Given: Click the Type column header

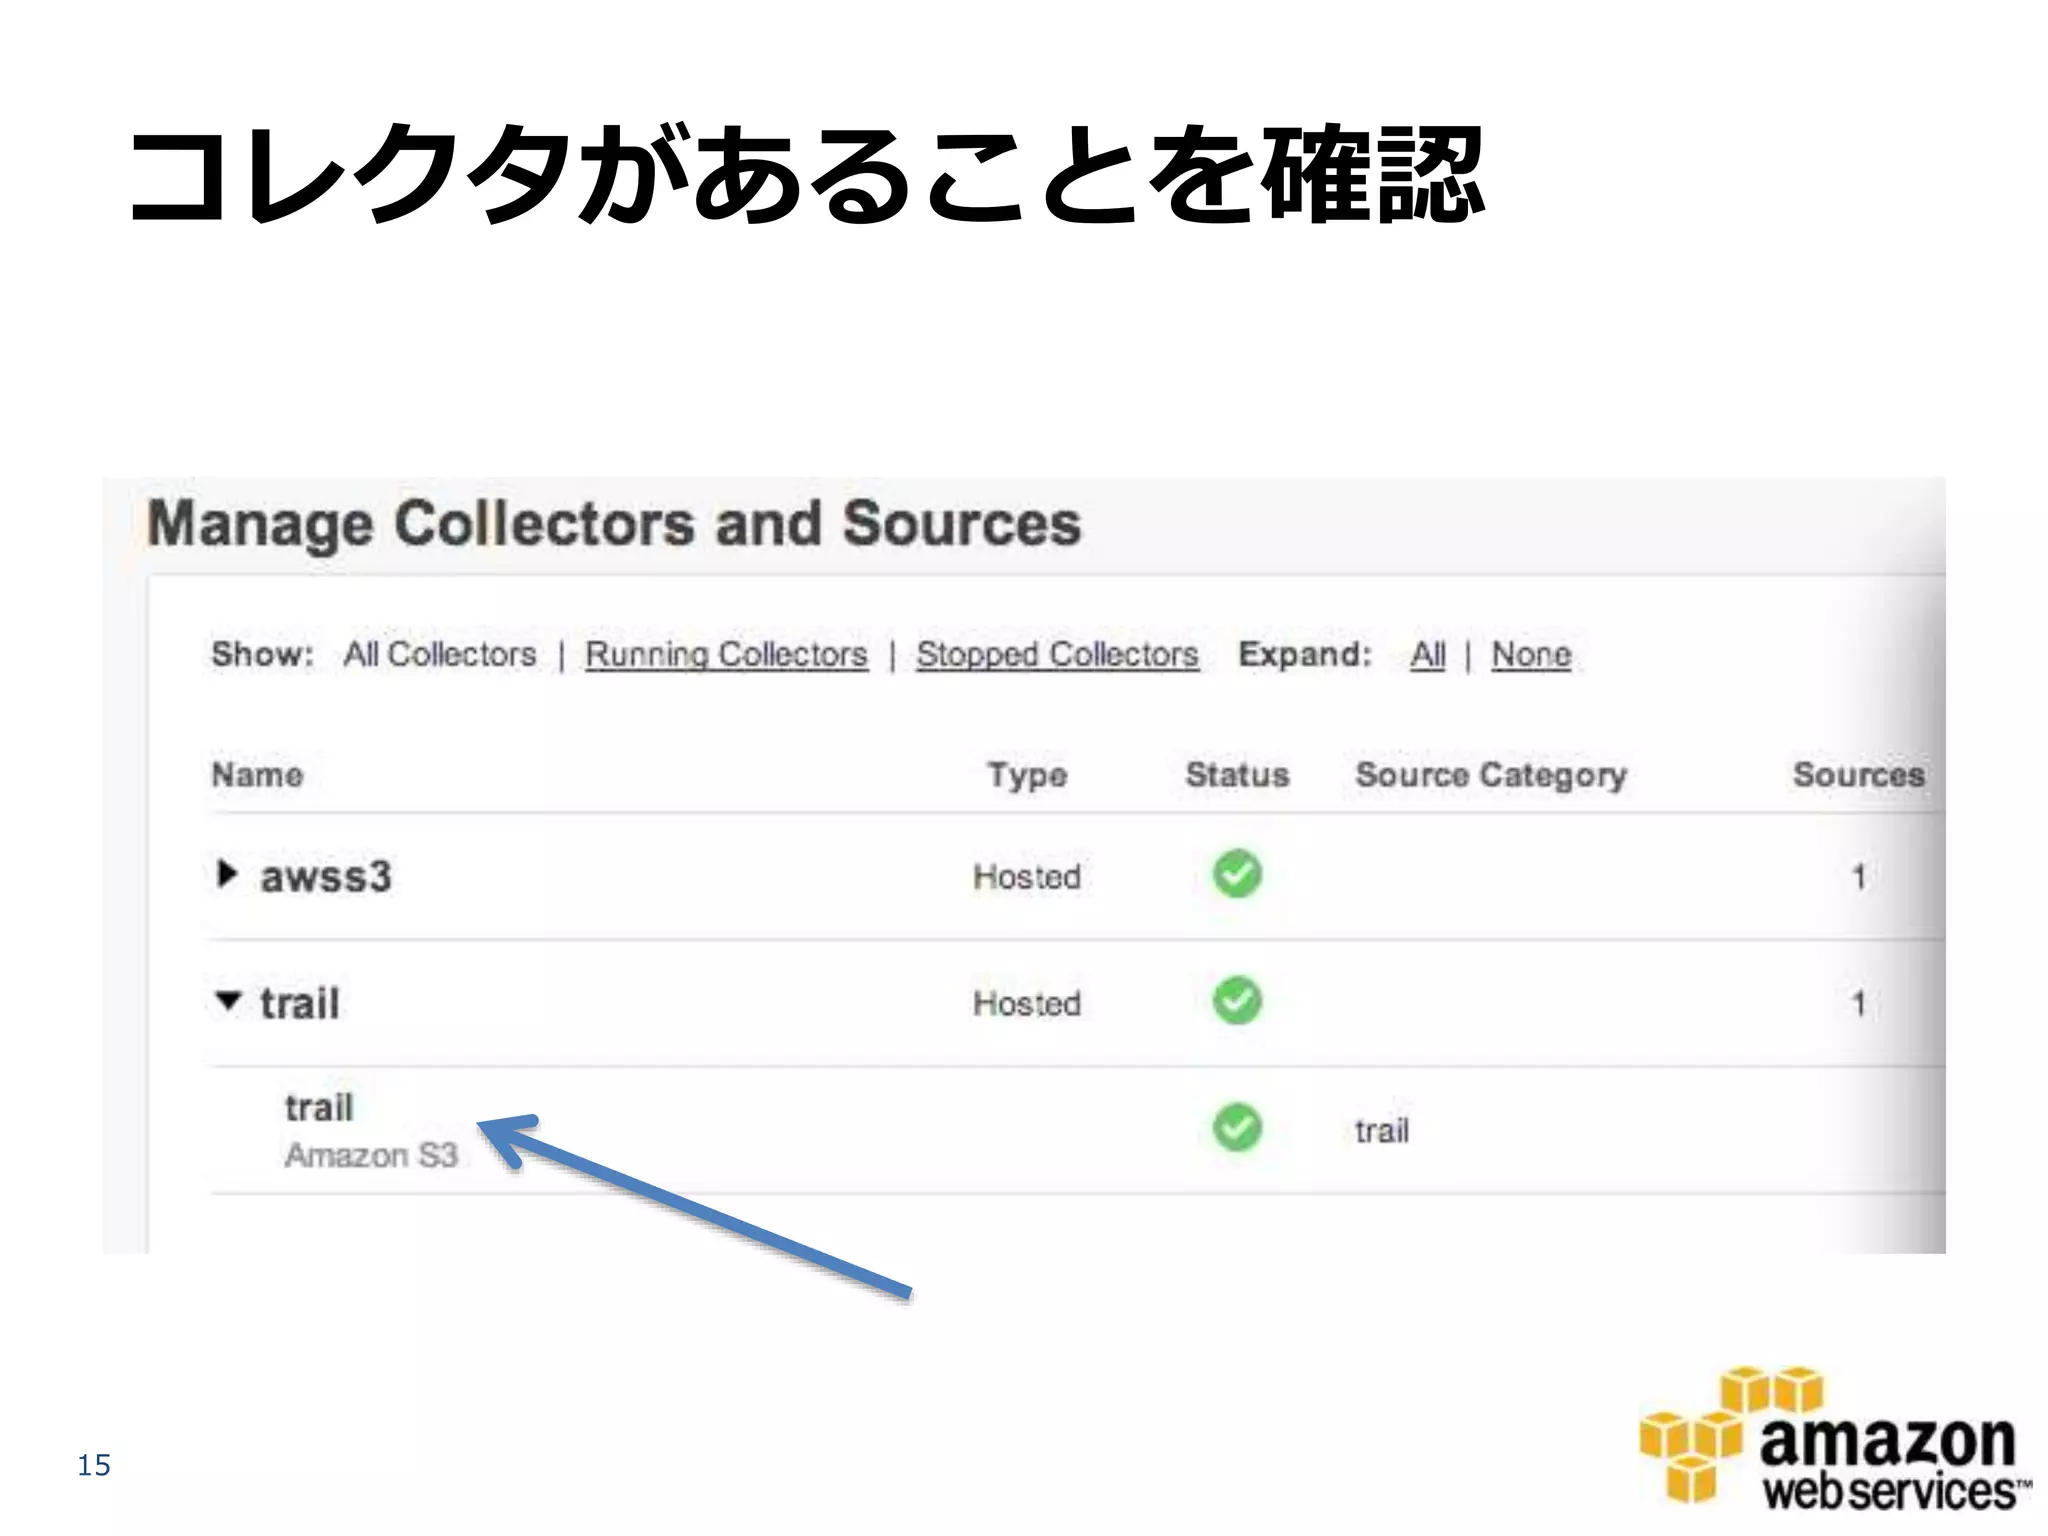Looking at the screenshot, I should pos(1027,775).
